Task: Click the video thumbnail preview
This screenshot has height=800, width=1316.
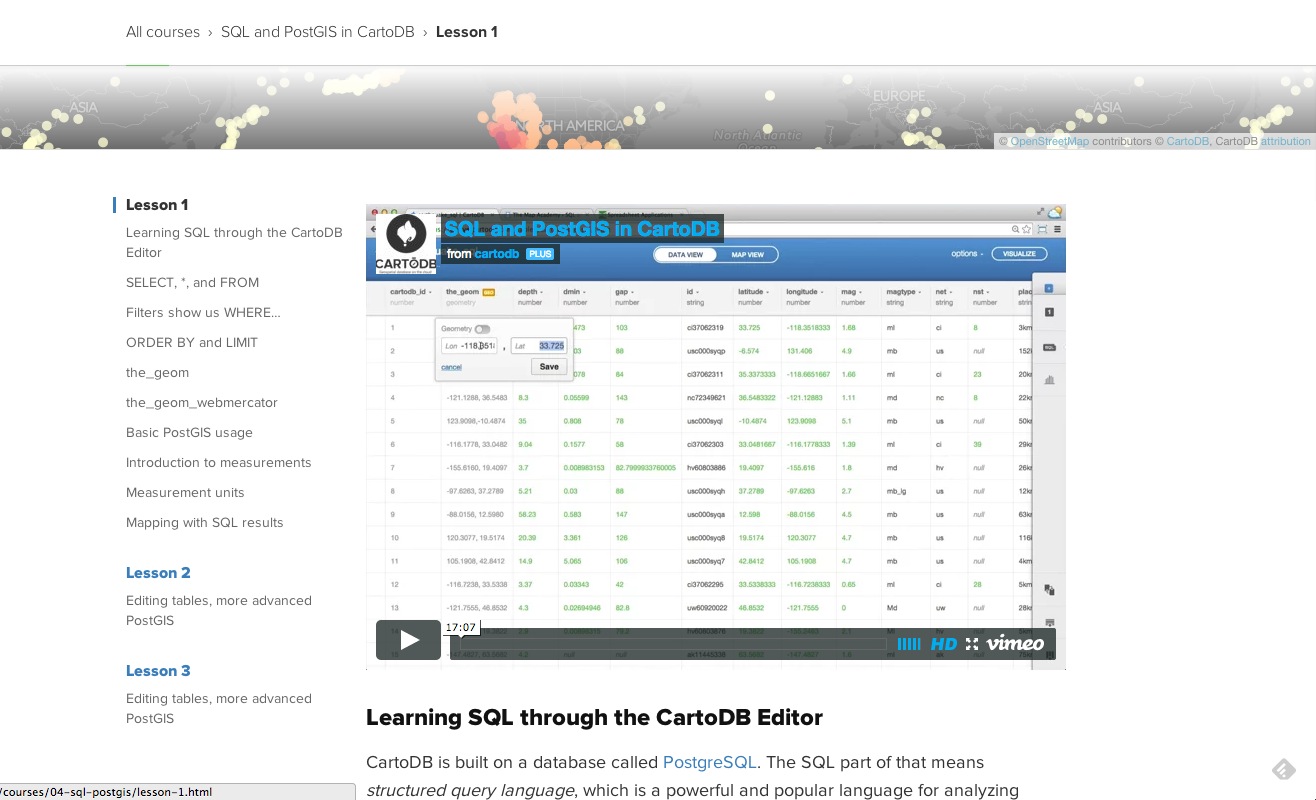Action: [x=716, y=437]
